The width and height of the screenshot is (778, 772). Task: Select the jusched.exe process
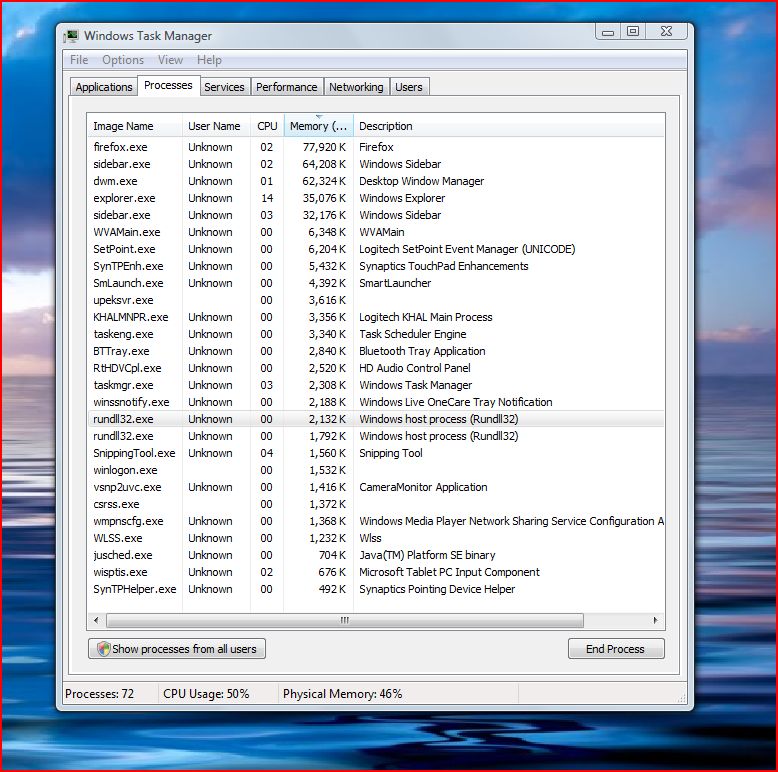pos(376,555)
